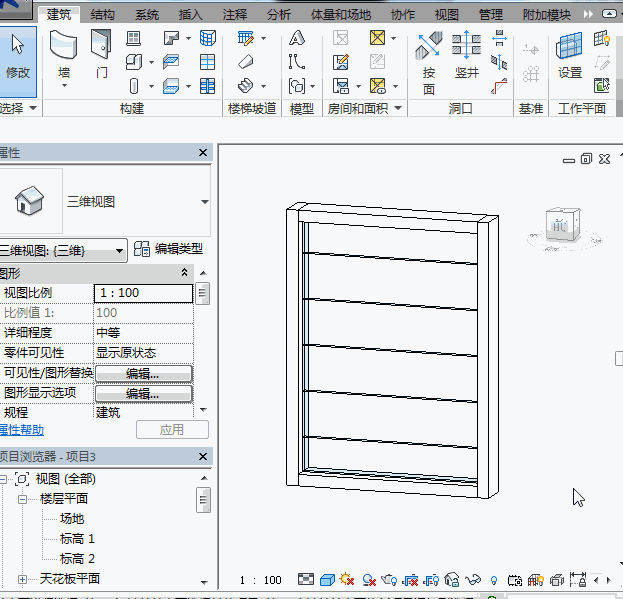Open the 标高 1 floor plan
623x599 pixels.
click(77, 539)
